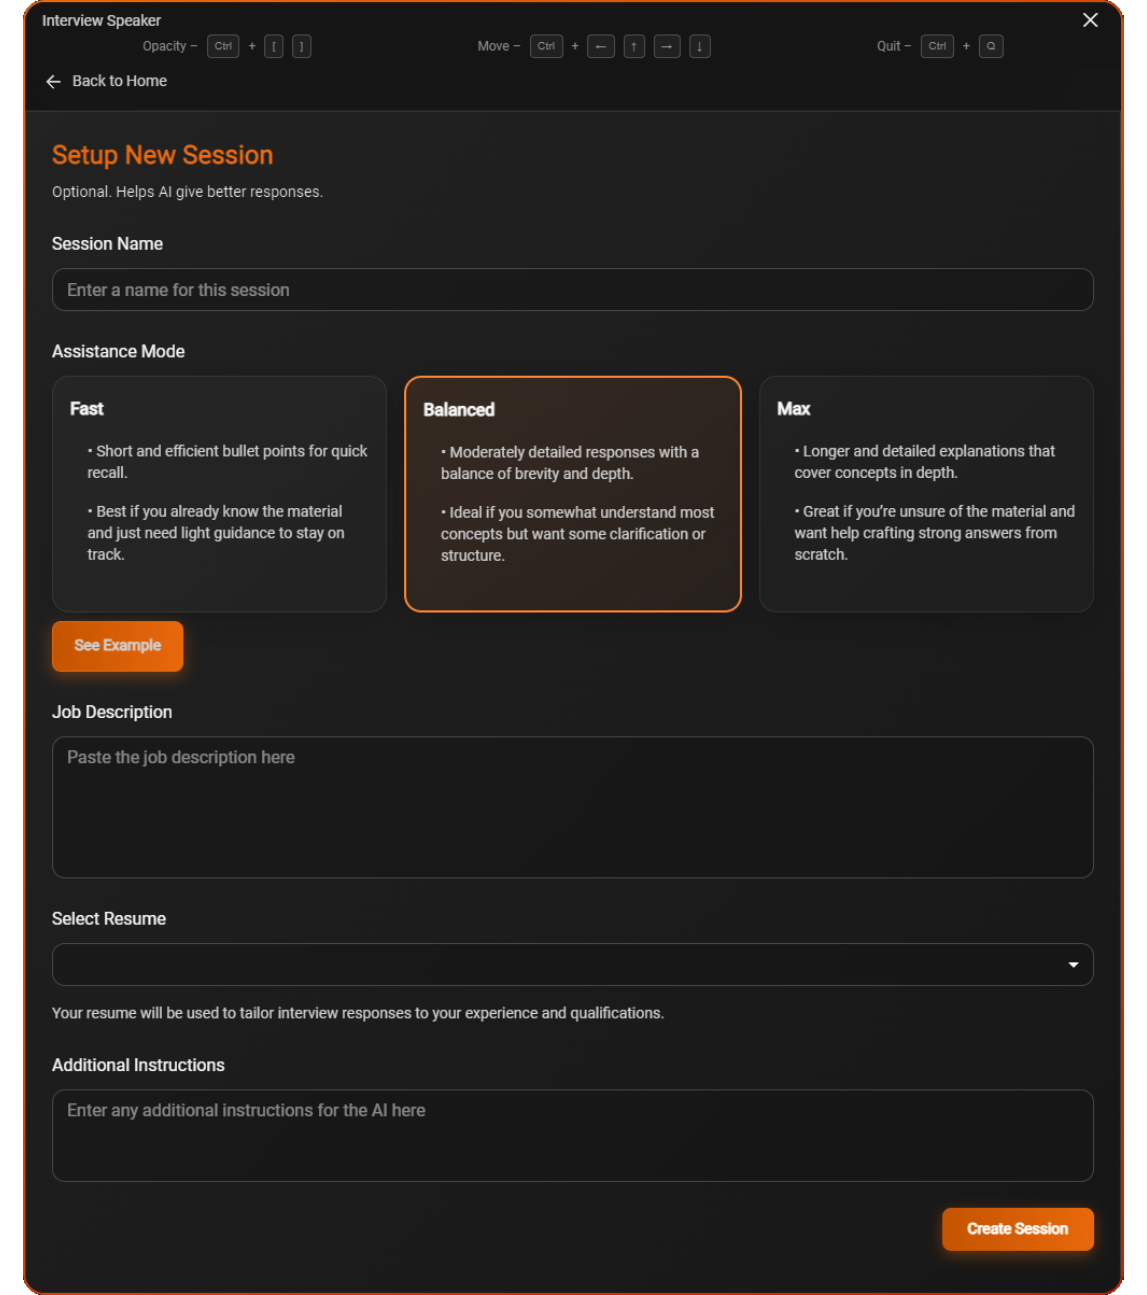
Task: Click the resume dropdown caret arrow
Action: point(1073,965)
